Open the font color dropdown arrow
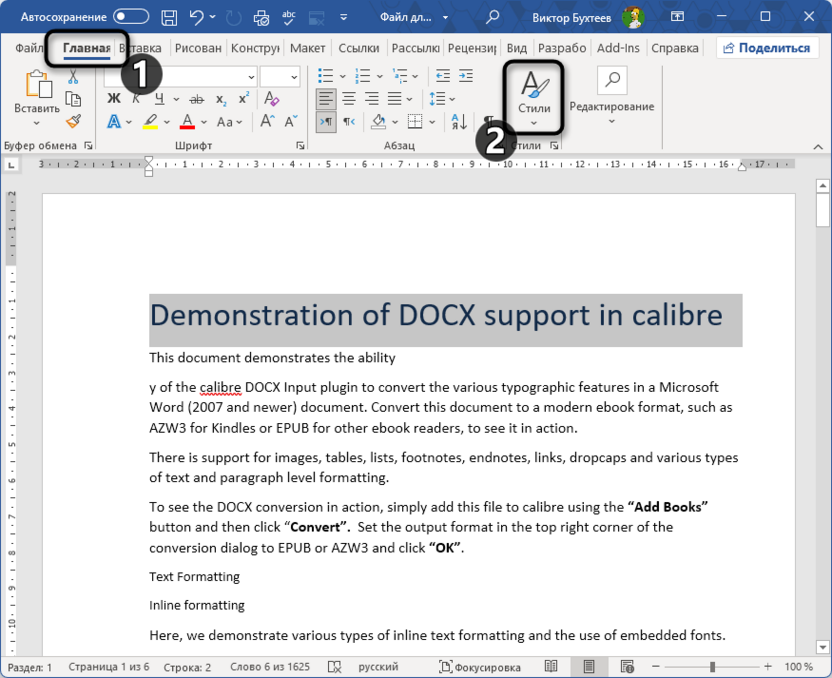This screenshot has width=832, height=678. pyautogui.click(x=204, y=123)
